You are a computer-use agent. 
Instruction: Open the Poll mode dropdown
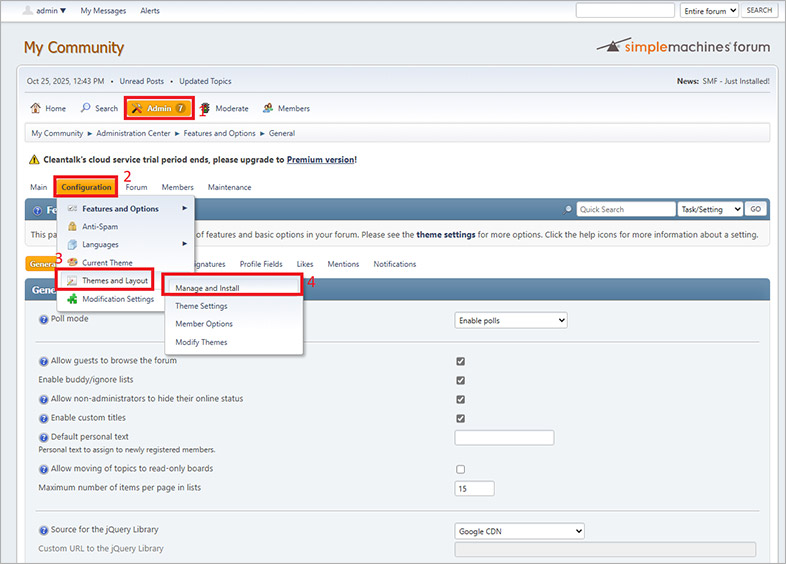pos(511,320)
